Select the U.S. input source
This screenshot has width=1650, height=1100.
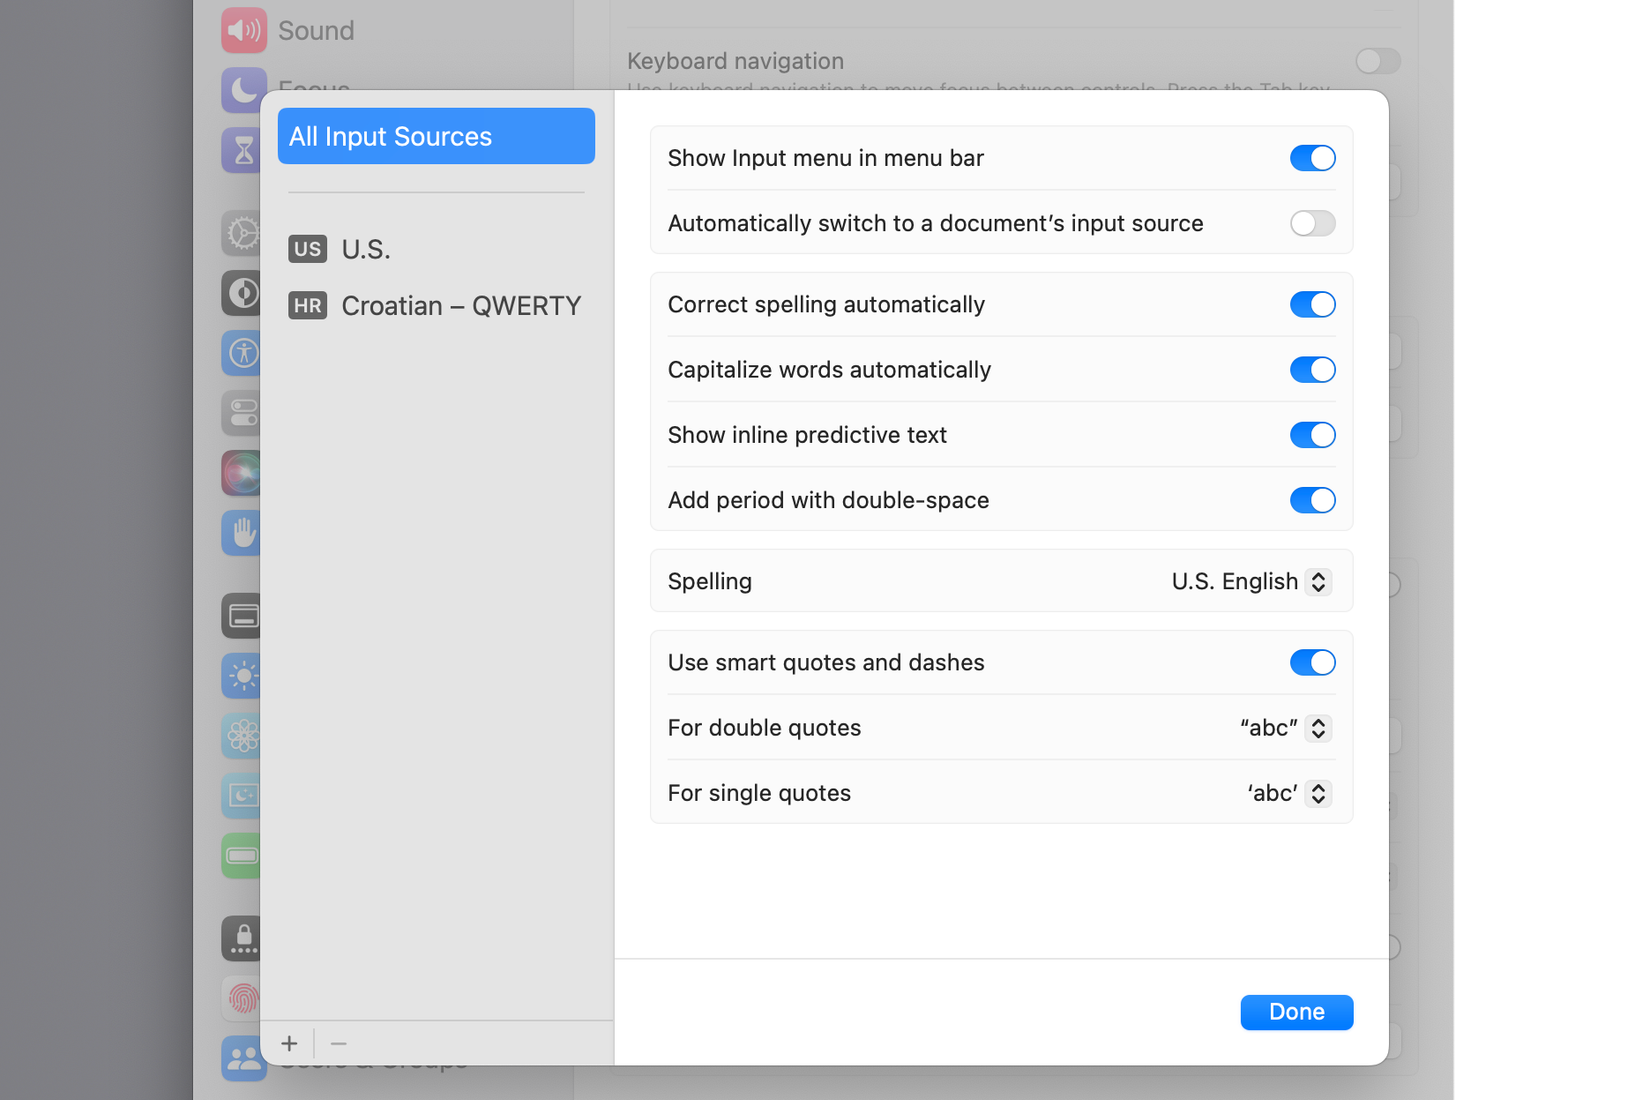pyautogui.click(x=366, y=249)
